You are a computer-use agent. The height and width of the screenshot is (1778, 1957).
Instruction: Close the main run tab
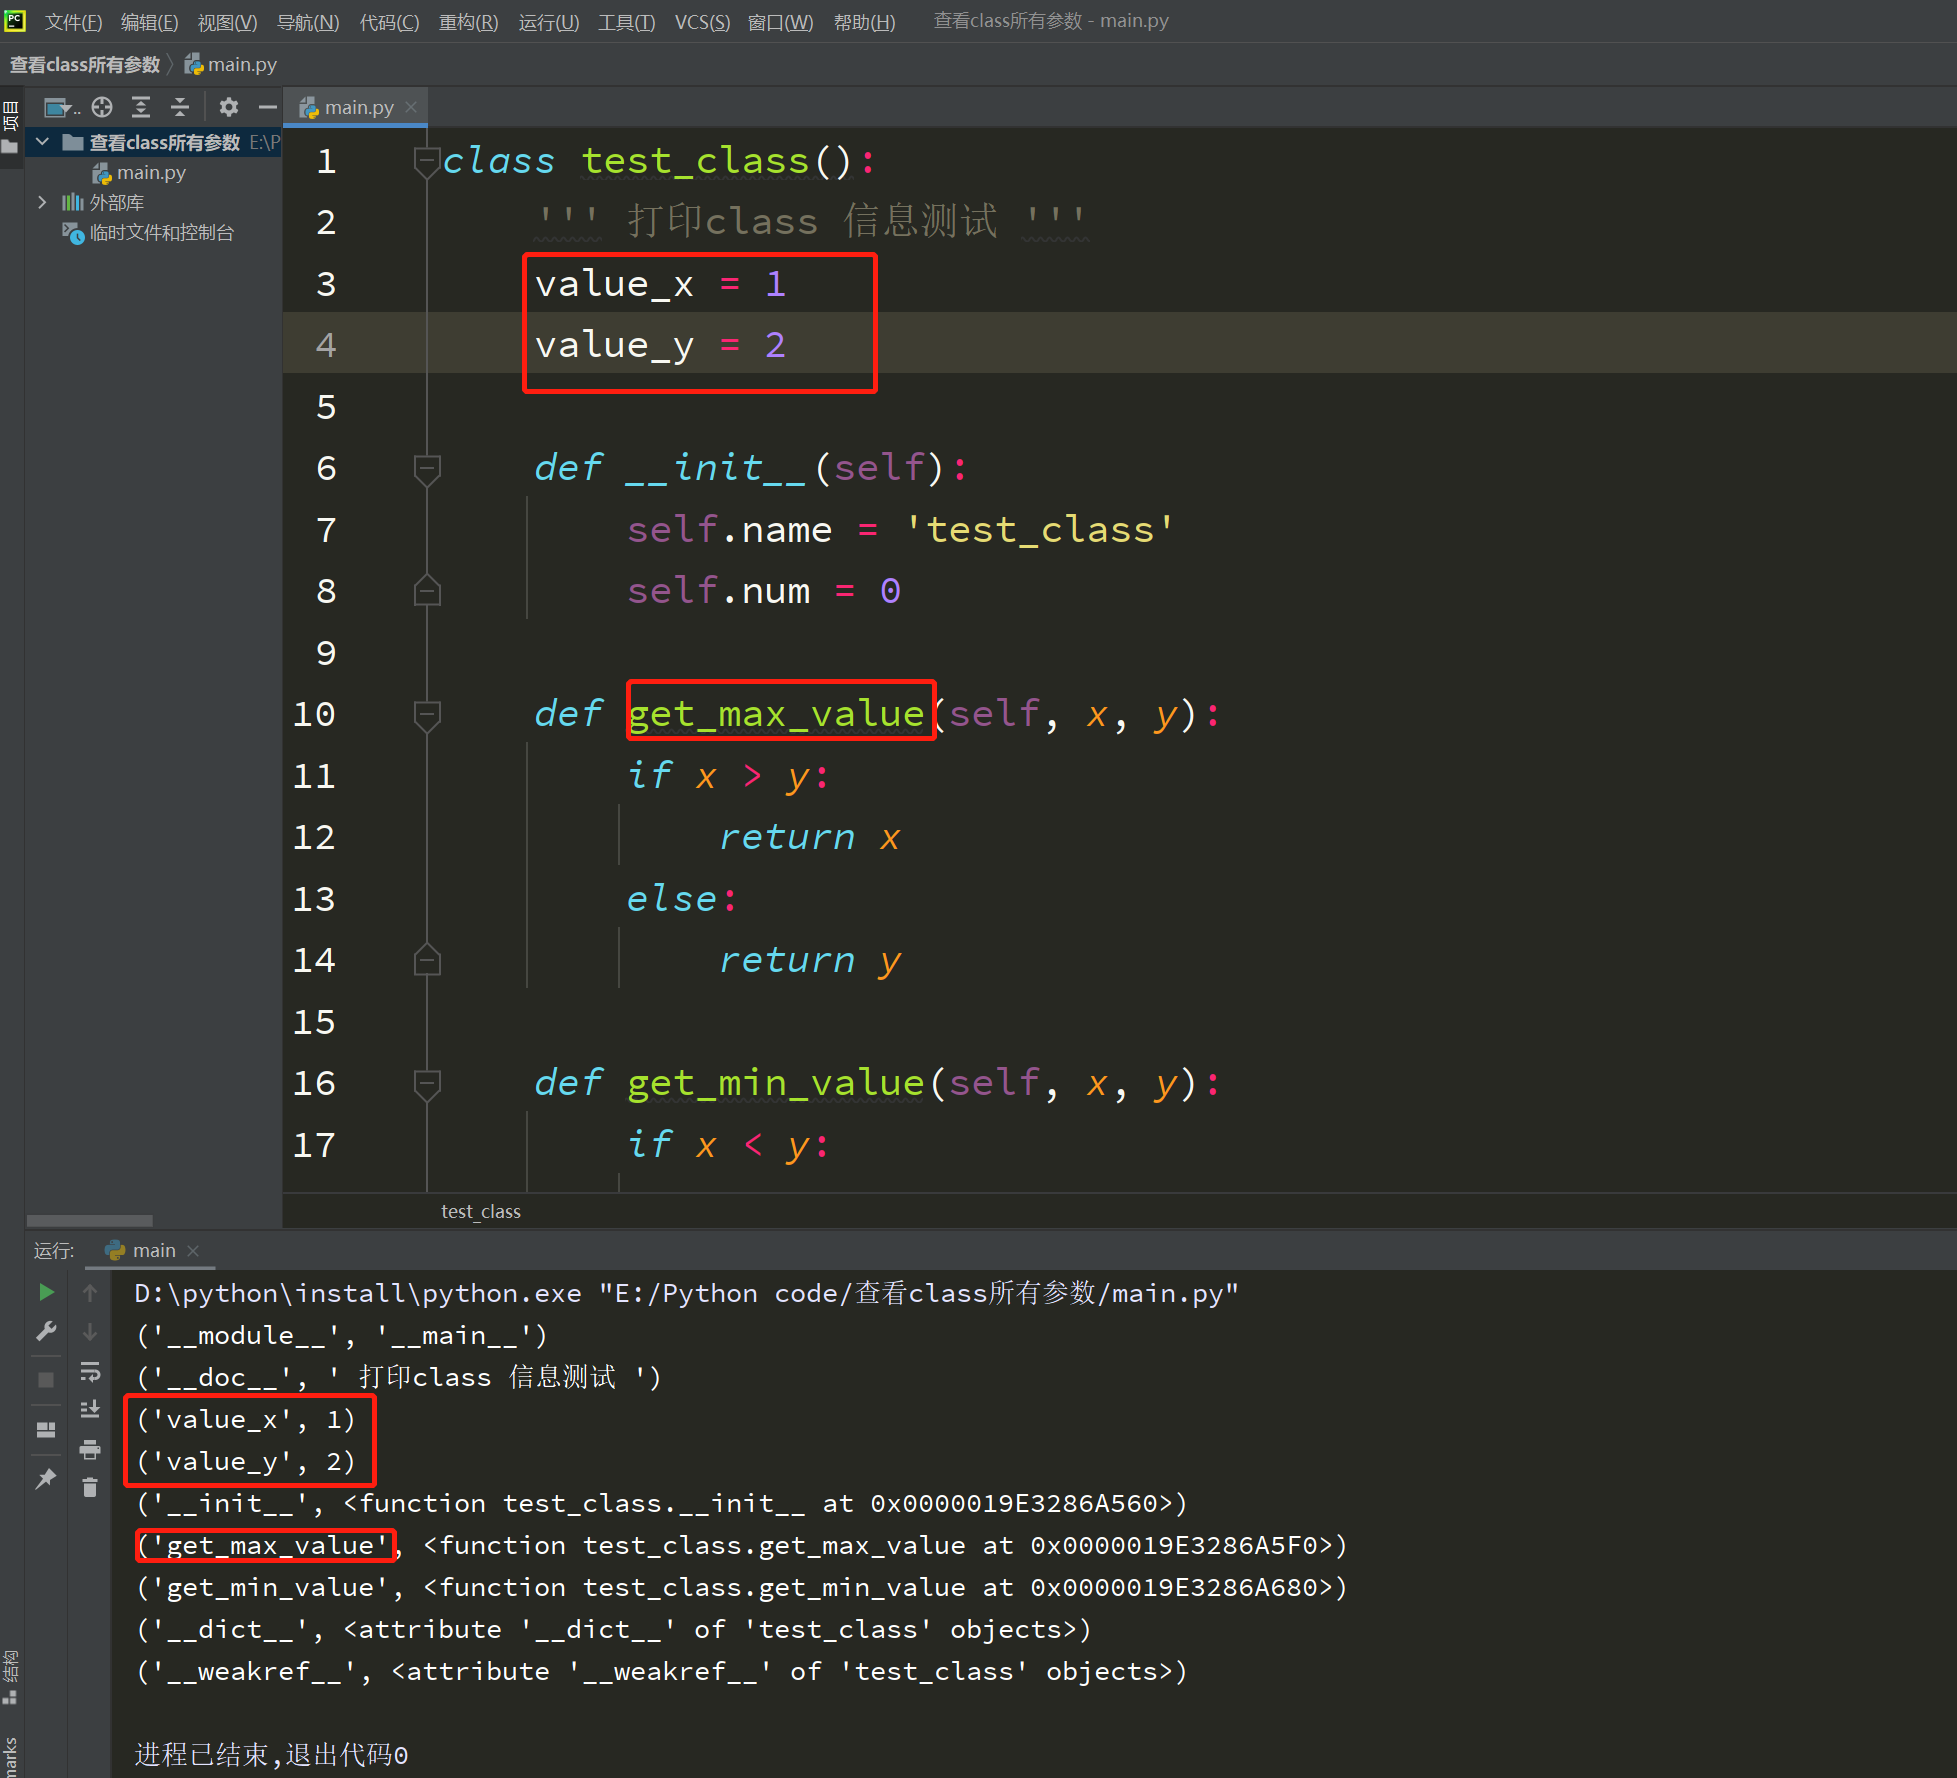(x=193, y=1251)
